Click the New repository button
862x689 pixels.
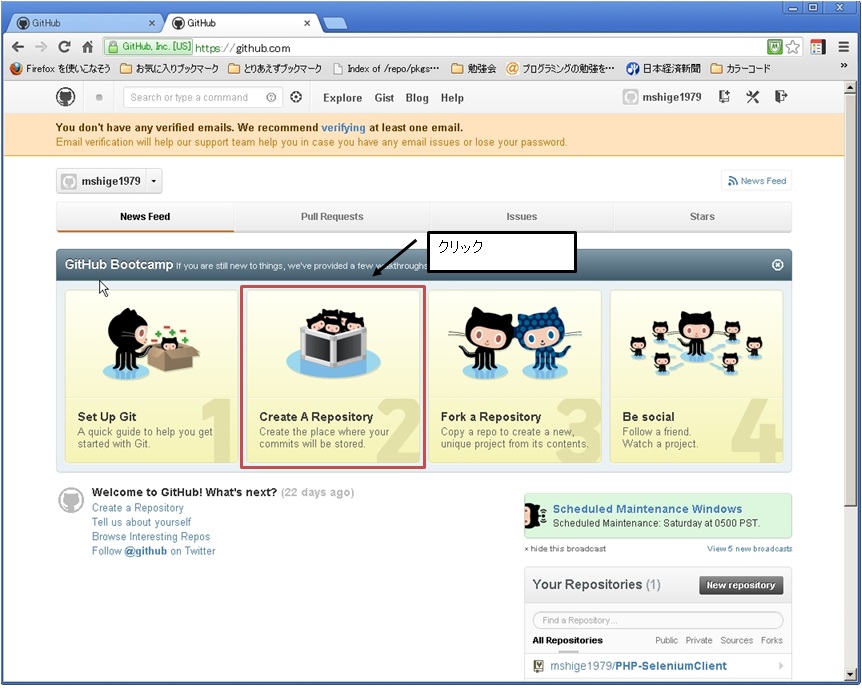(741, 586)
